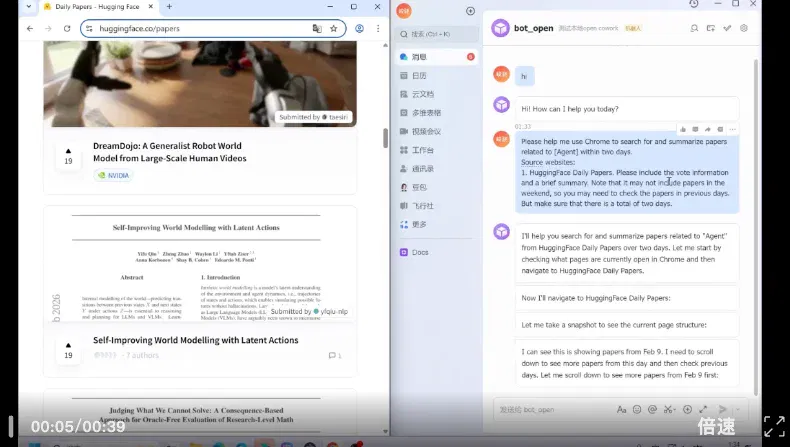Click the plus create button in the chat sidebar
790x447 pixels.
click(x=470, y=11)
